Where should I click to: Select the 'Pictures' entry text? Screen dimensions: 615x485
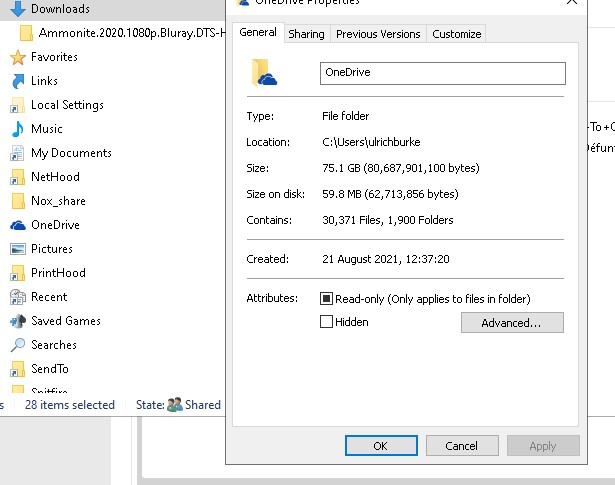click(x=52, y=249)
